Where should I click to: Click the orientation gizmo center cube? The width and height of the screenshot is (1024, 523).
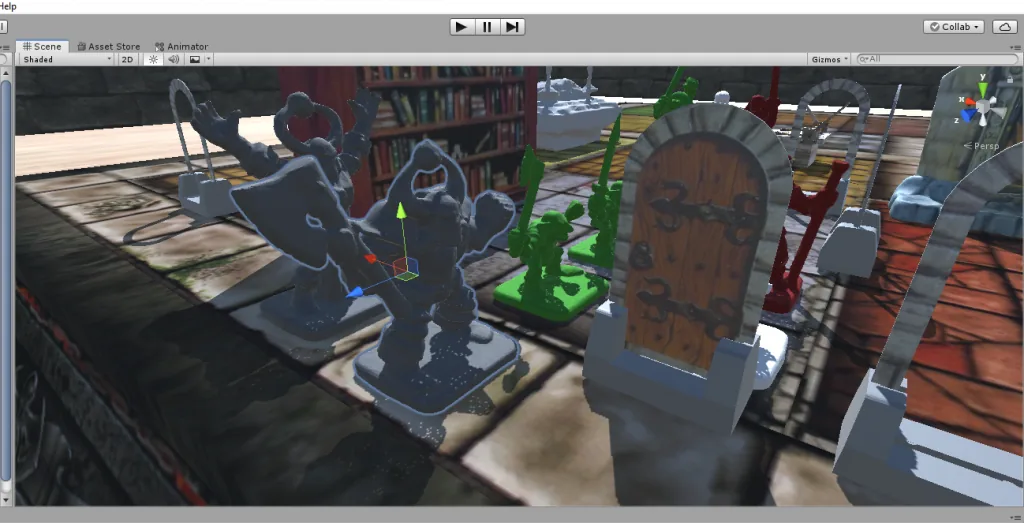(x=983, y=106)
